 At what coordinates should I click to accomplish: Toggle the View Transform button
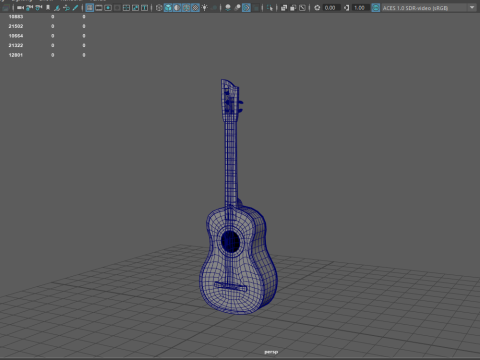(376, 7)
